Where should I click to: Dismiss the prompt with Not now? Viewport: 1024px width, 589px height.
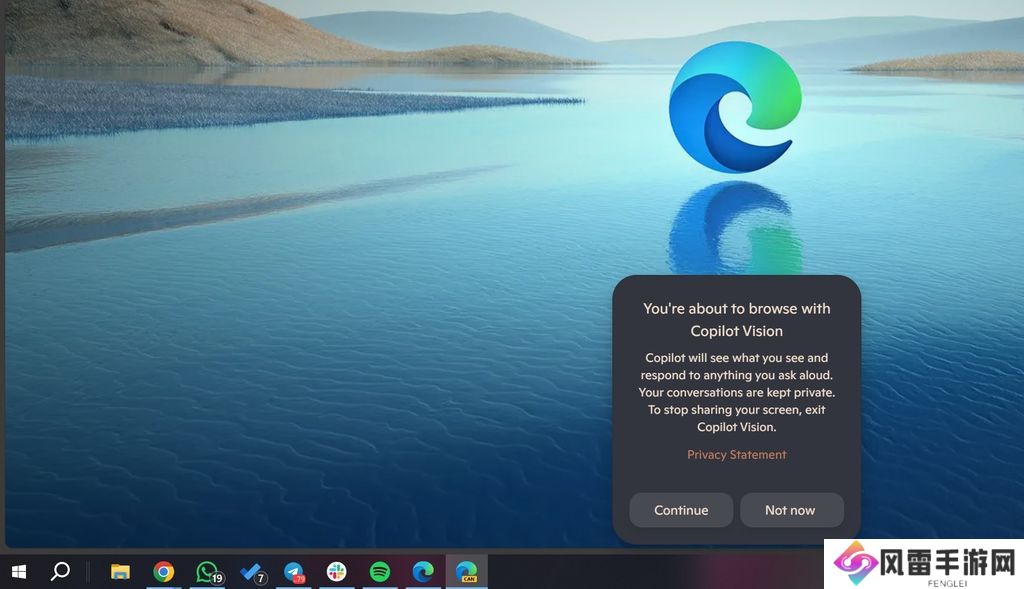(x=791, y=510)
